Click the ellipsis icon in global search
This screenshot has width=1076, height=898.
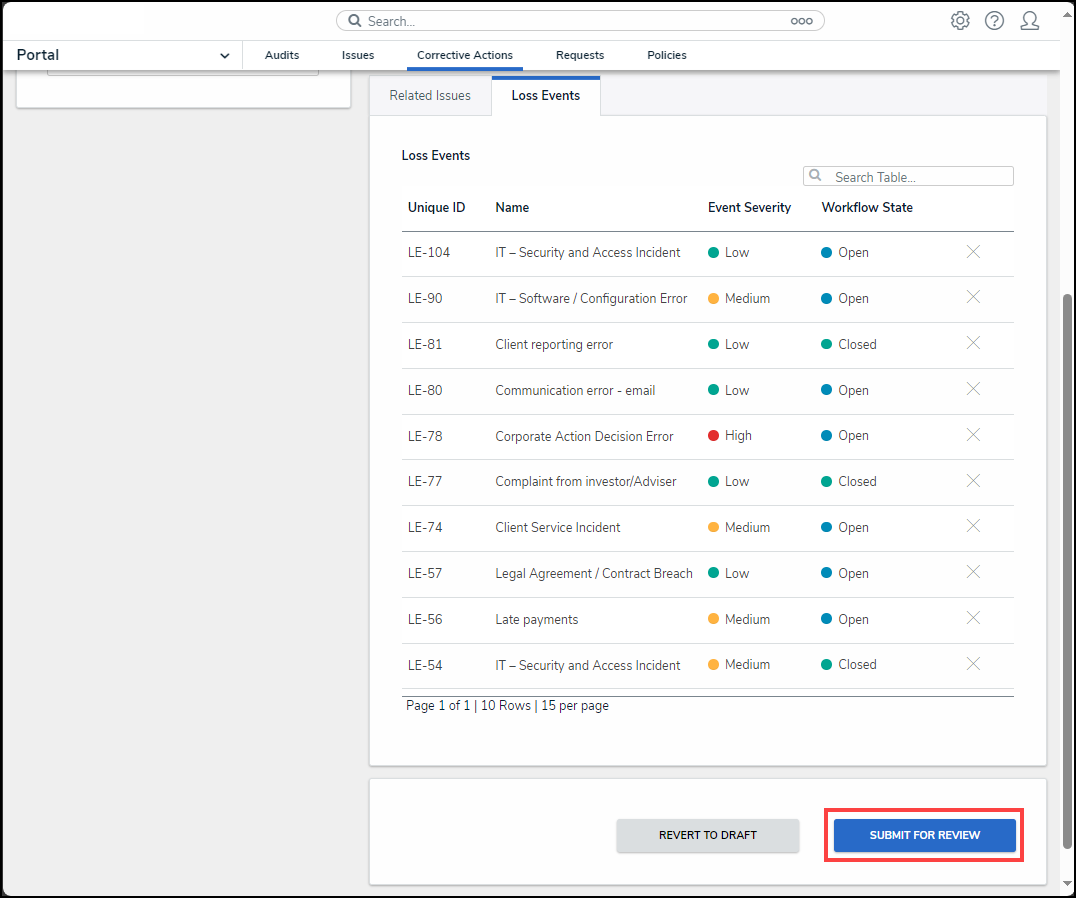tap(801, 21)
